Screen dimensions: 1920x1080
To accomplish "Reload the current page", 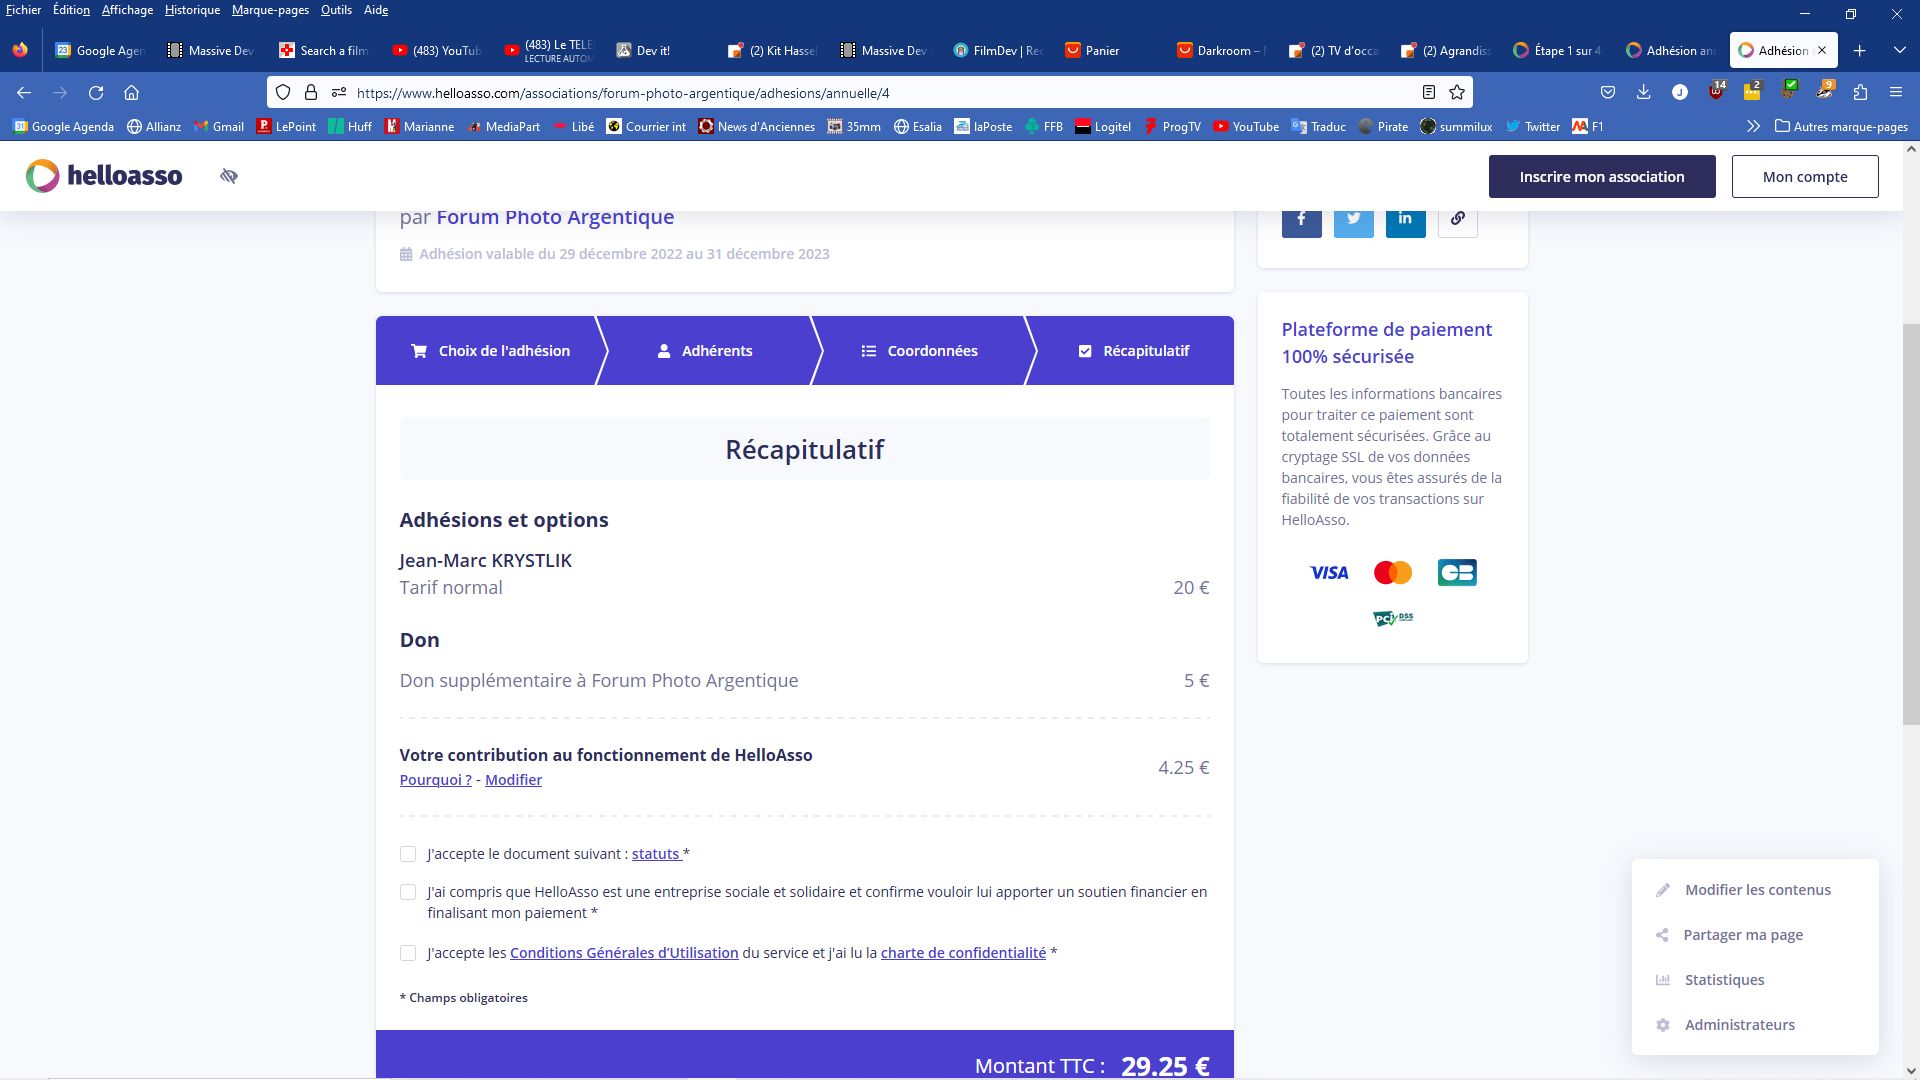I will pyautogui.click(x=96, y=92).
